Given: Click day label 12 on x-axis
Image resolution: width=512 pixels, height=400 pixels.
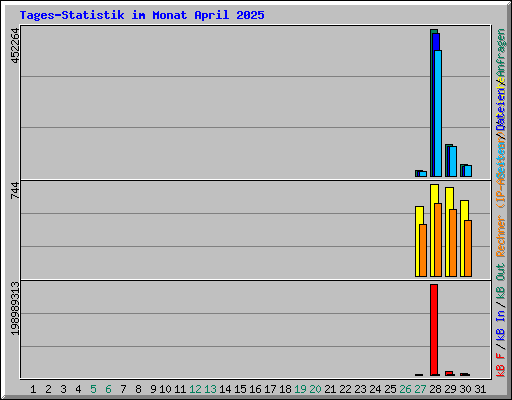Looking at the screenshot, I should point(195,389).
